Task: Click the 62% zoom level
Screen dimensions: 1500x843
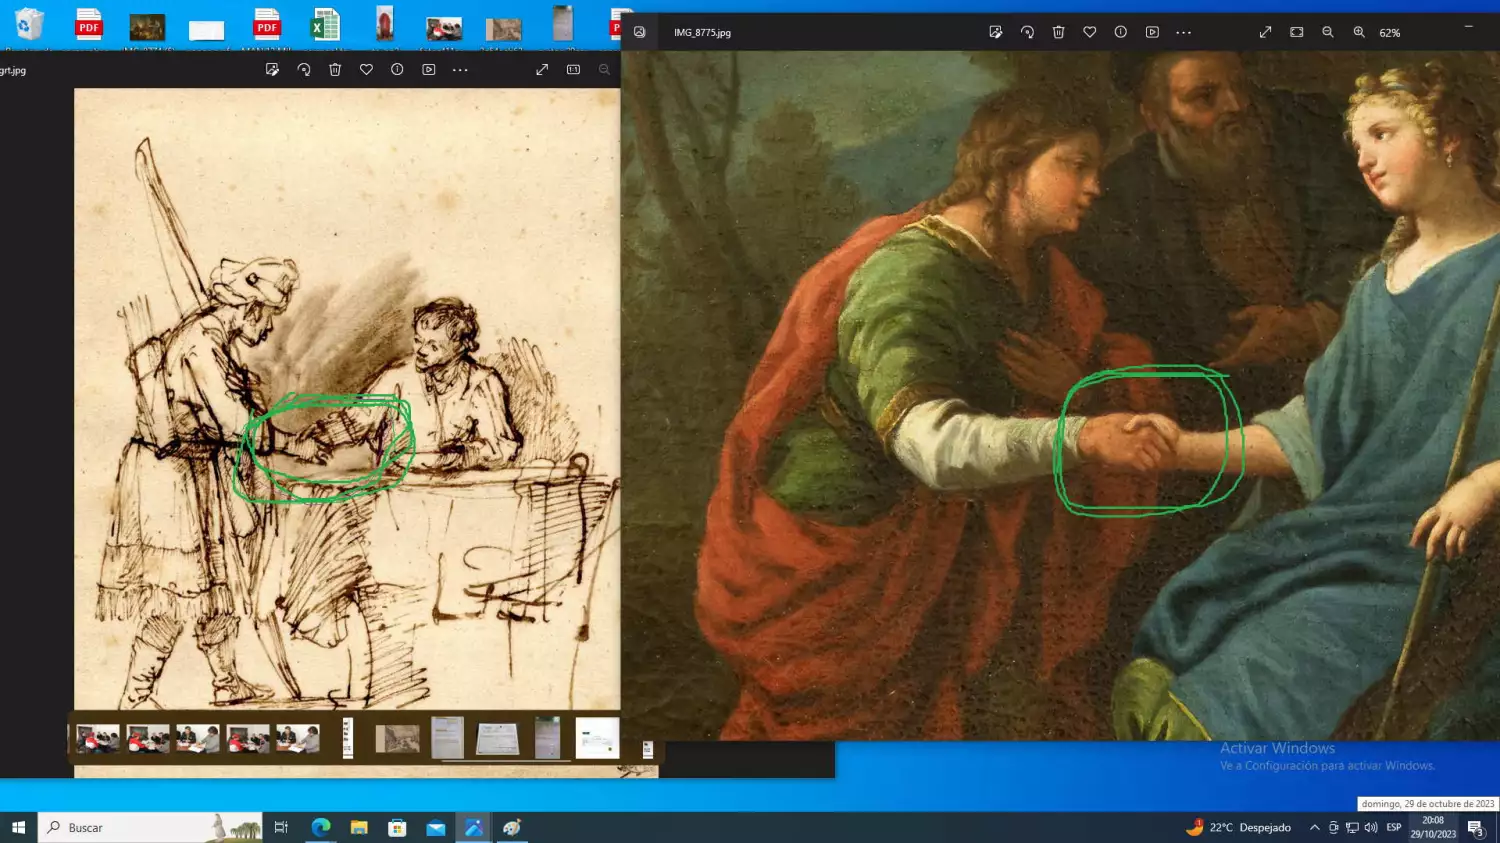Action: pyautogui.click(x=1390, y=33)
